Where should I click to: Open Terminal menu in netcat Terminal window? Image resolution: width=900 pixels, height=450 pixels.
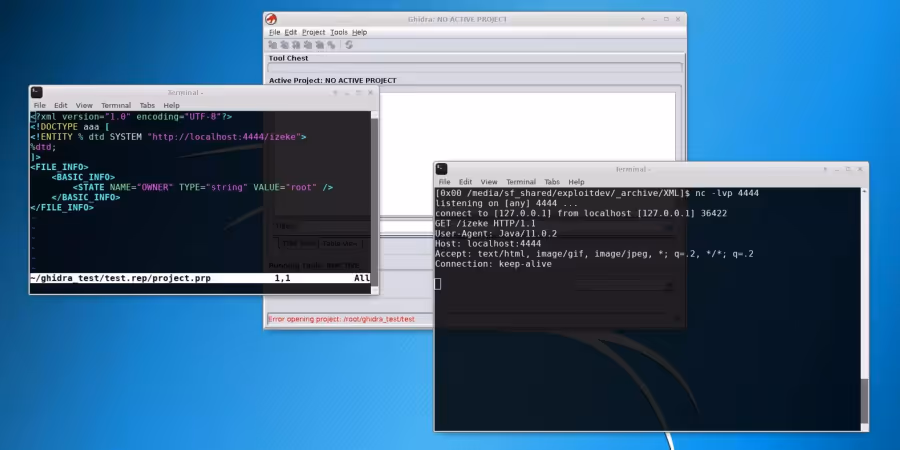(x=521, y=182)
